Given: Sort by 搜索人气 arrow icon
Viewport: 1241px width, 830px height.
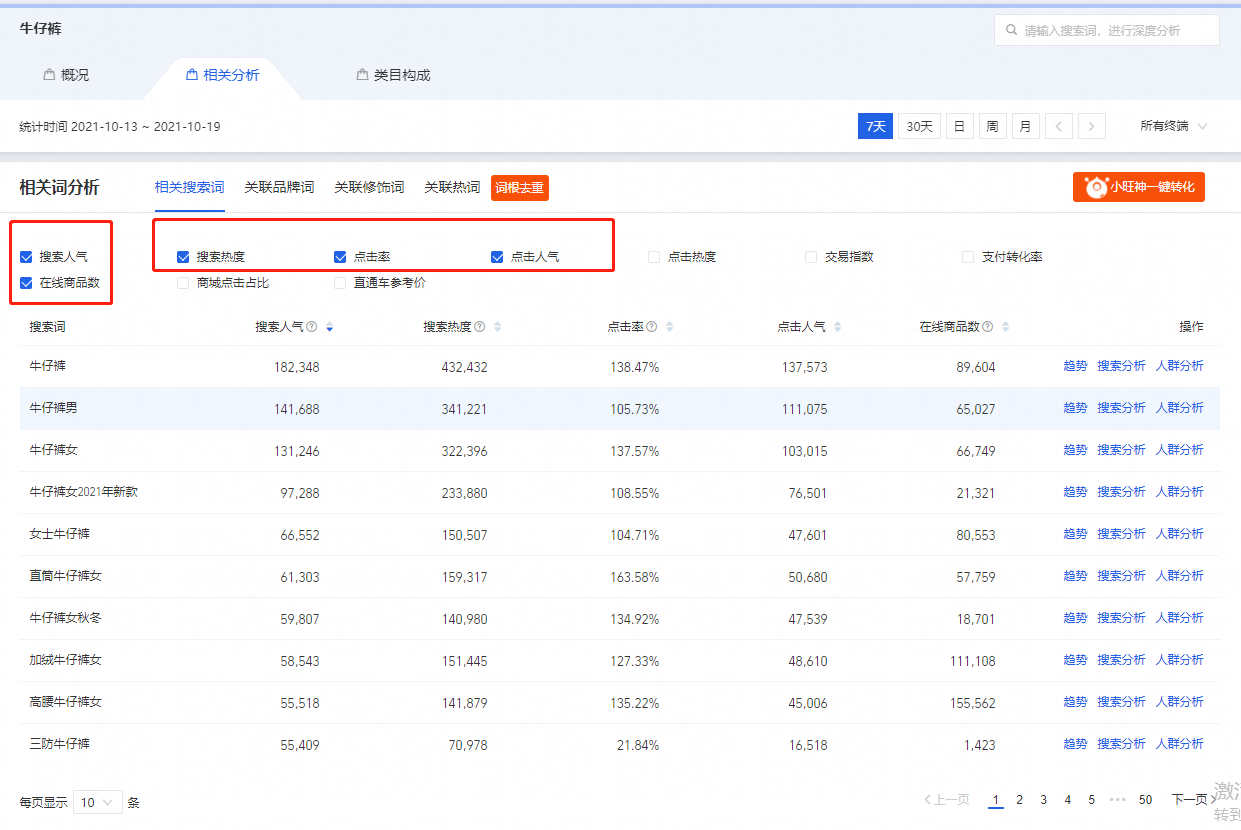Looking at the screenshot, I should (x=330, y=327).
